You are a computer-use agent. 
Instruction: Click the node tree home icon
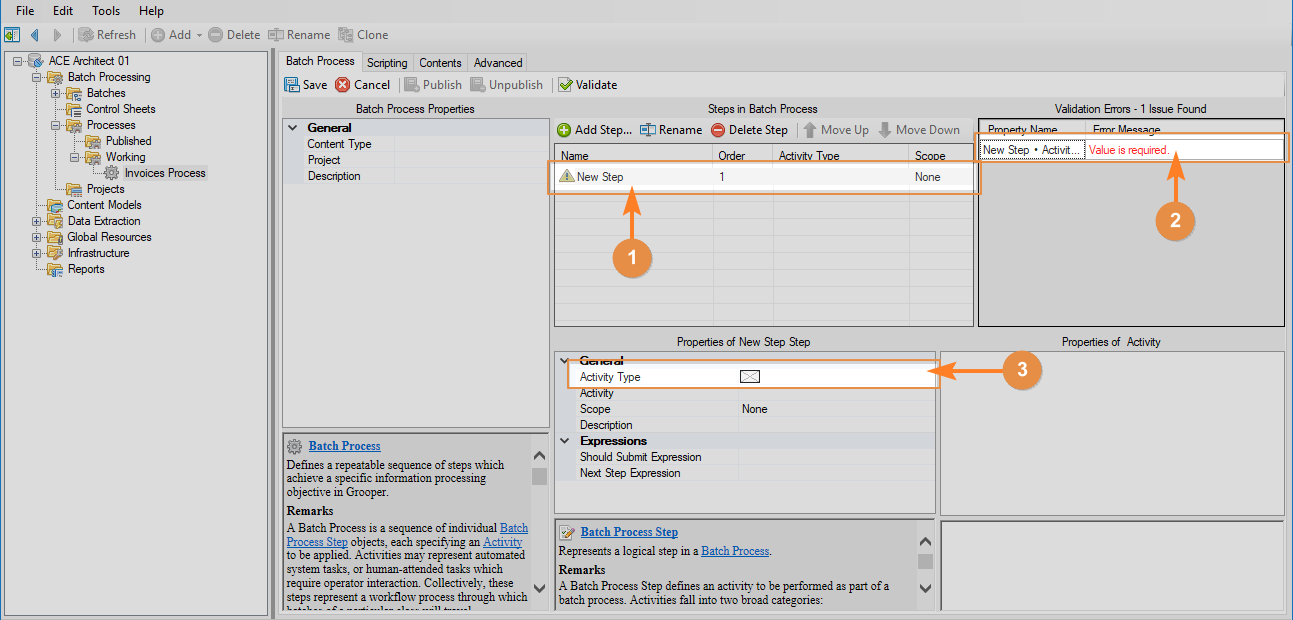point(12,35)
